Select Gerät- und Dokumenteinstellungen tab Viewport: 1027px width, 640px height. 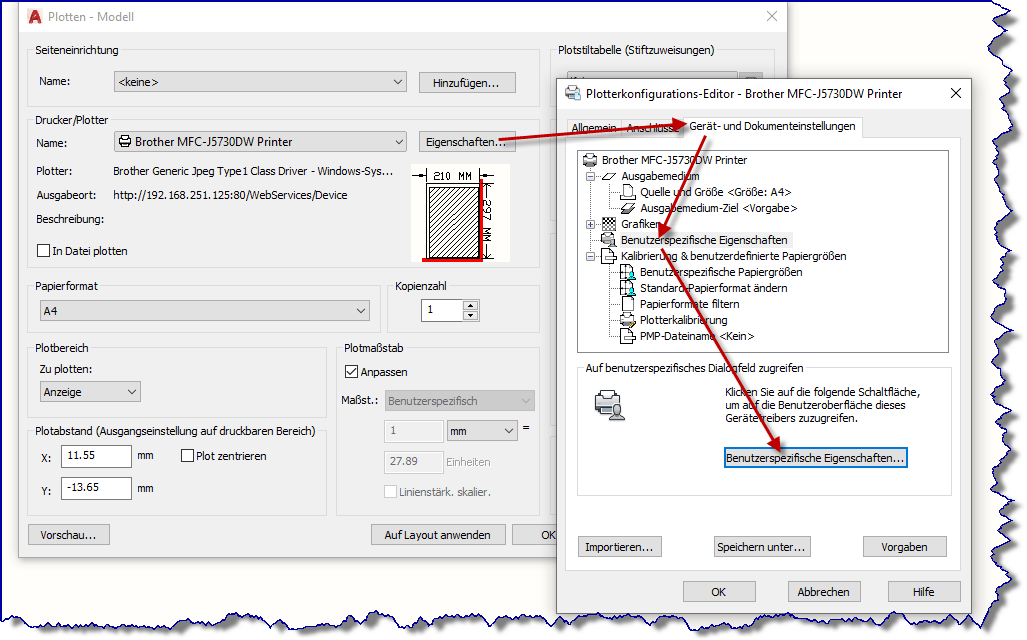coord(772,126)
